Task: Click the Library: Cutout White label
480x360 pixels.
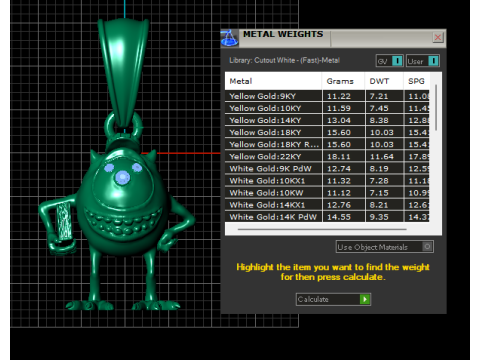Action: 284,60
